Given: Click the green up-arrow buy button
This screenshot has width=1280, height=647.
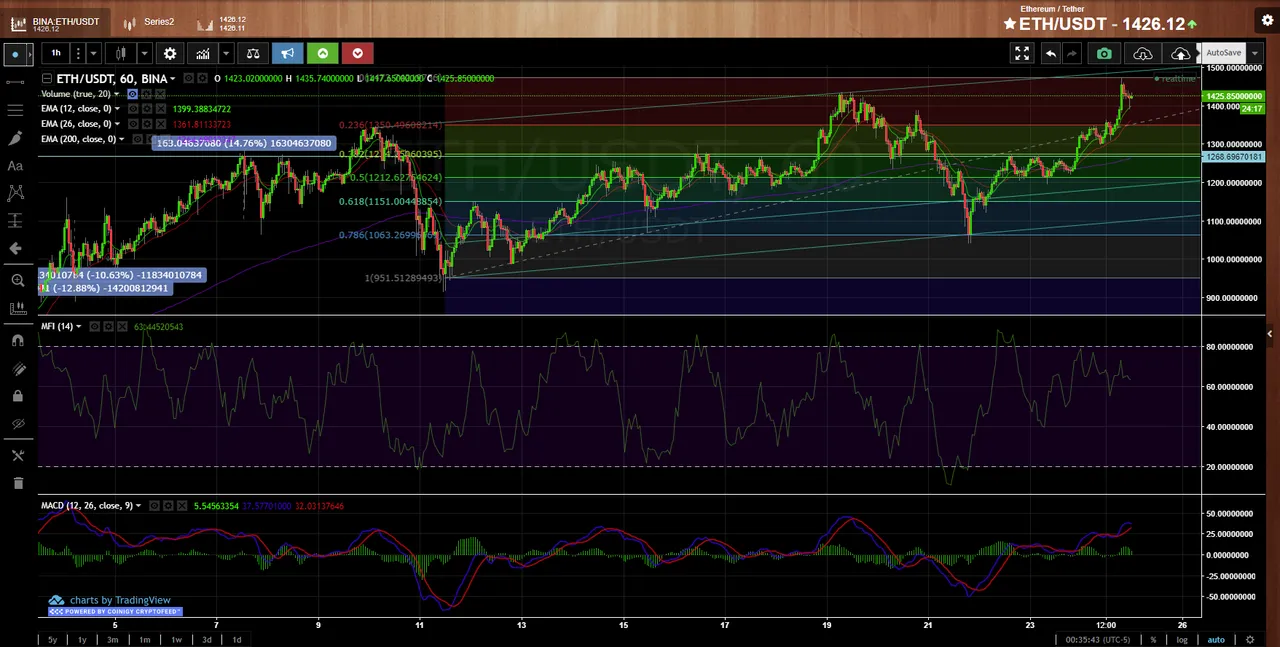Looking at the screenshot, I should click(x=322, y=53).
